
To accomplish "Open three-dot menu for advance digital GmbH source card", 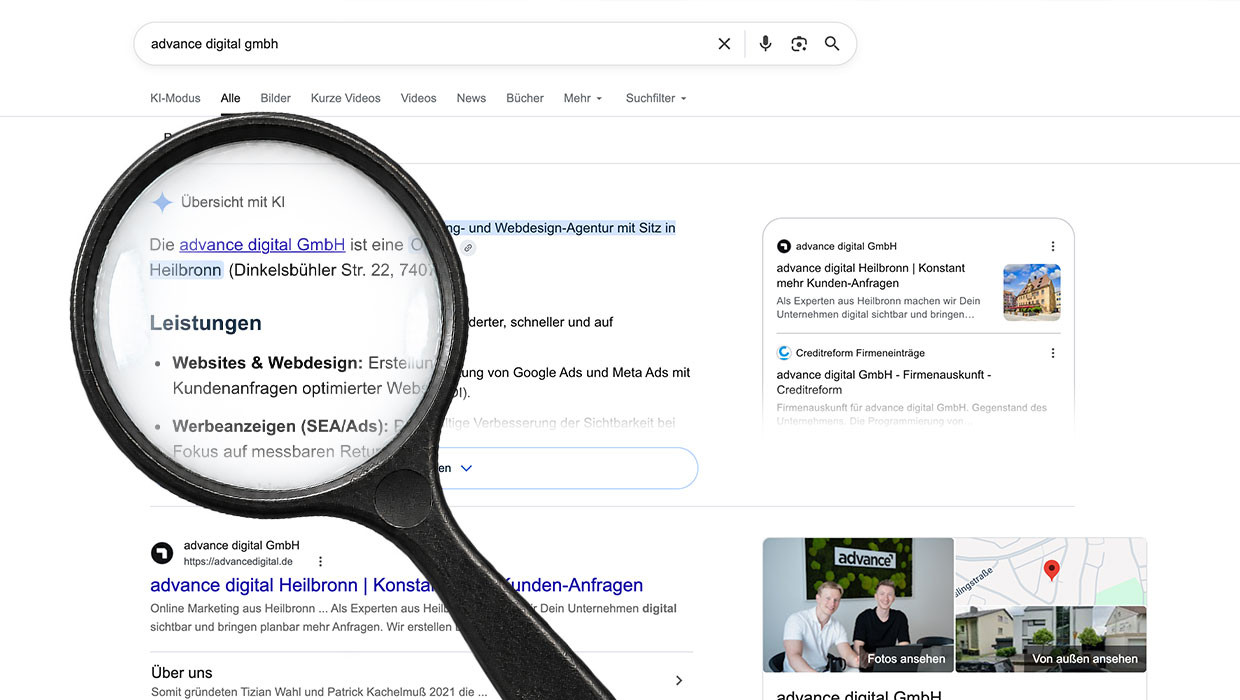I will 1053,246.
